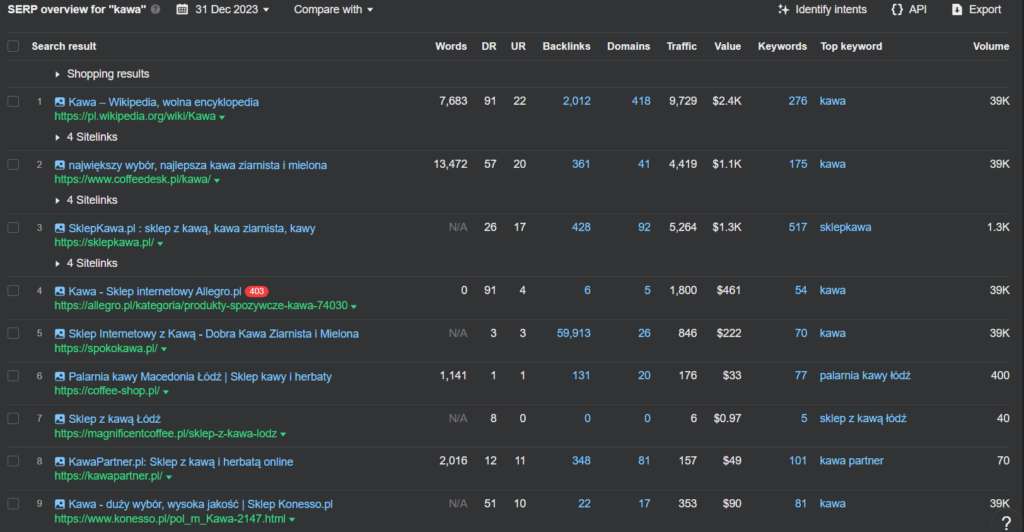Click SERP snapshot icon for Sklep z kawą Łódź

[x=60, y=419]
